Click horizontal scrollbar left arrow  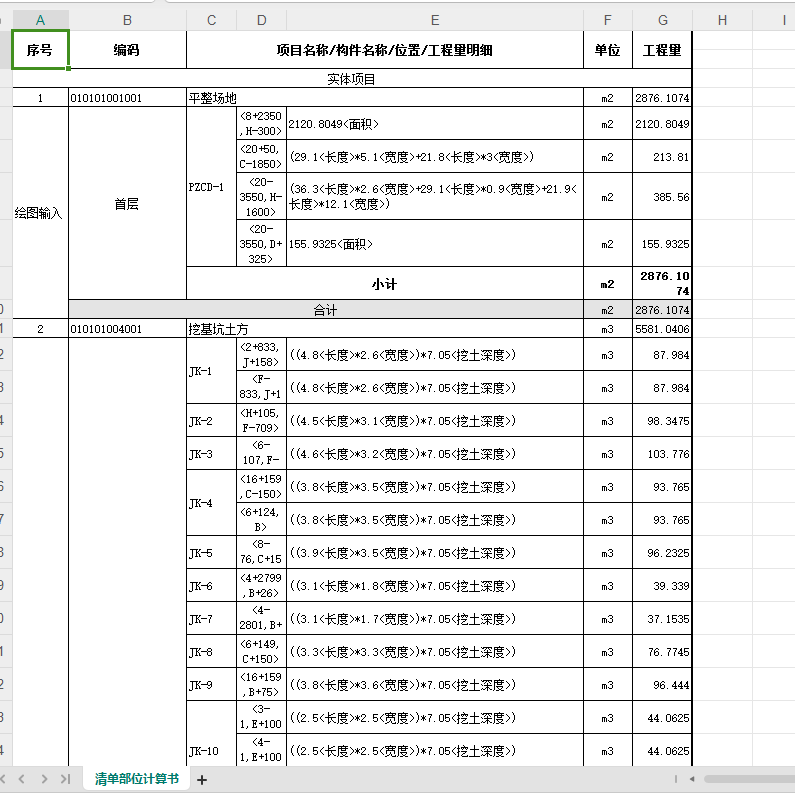click(x=692, y=779)
